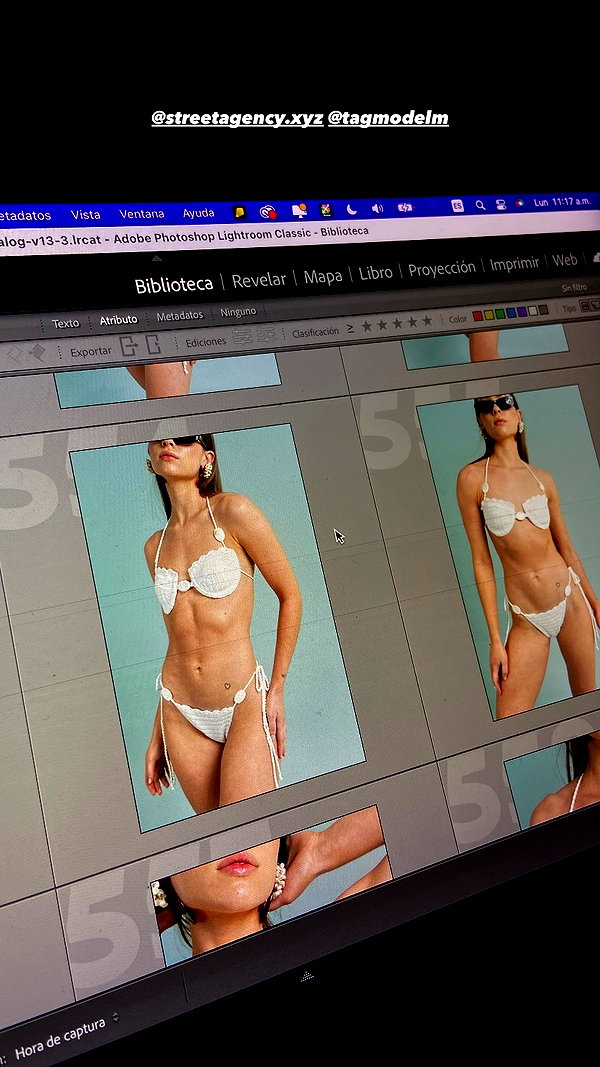Select the top-left partially visible photo thumbnail
This screenshot has width=600, height=1067.
[167, 379]
